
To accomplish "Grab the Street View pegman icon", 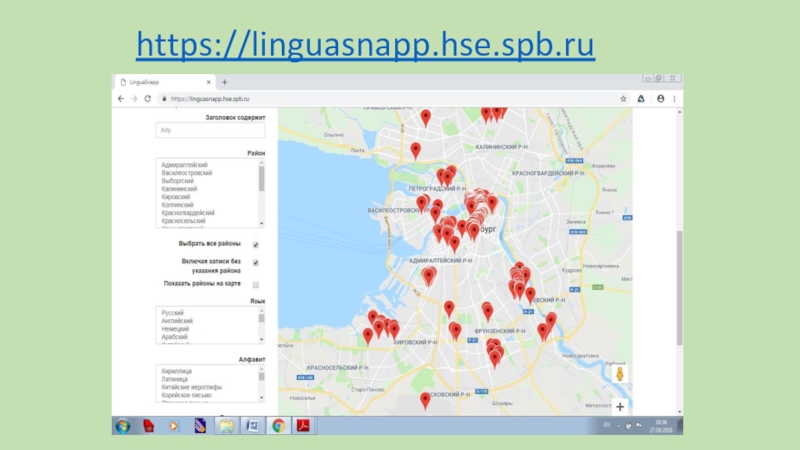I will pos(620,374).
